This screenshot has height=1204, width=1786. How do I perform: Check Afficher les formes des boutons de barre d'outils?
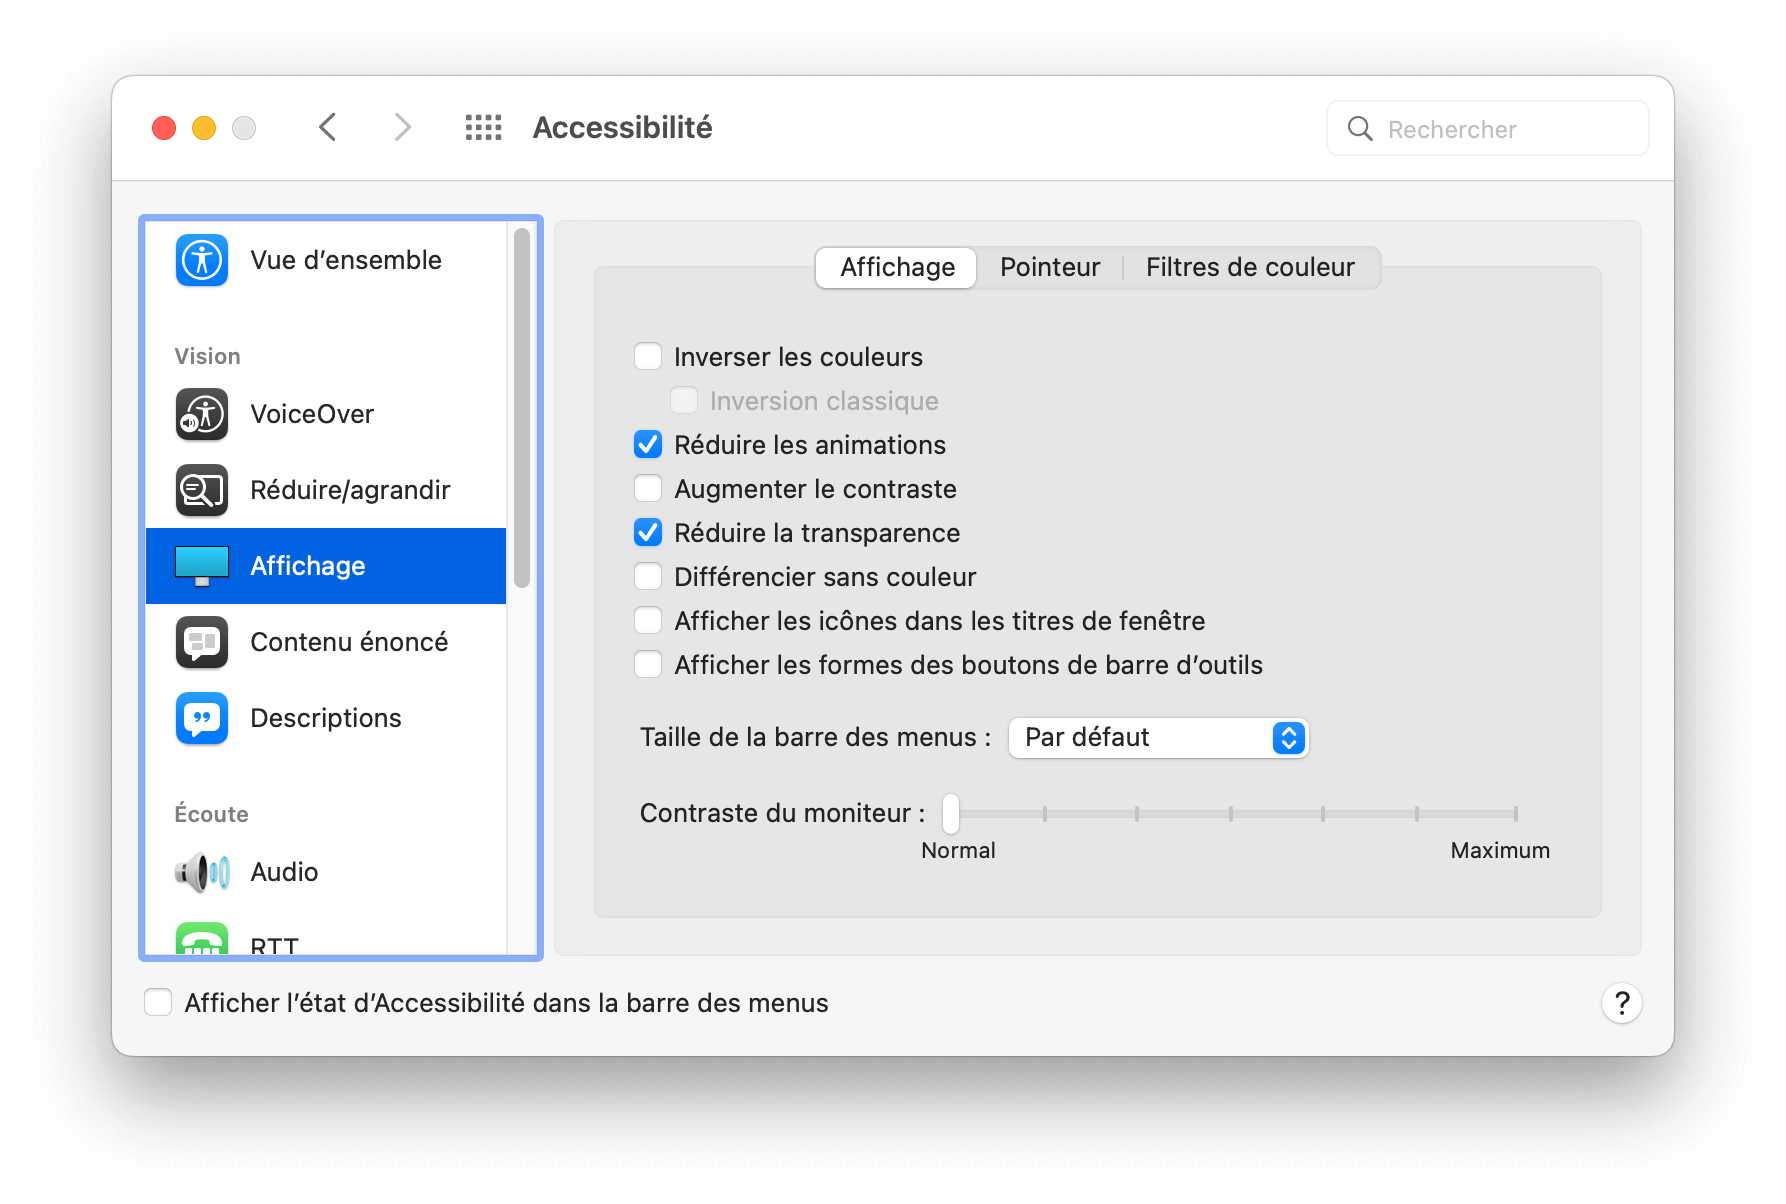pyautogui.click(x=648, y=665)
